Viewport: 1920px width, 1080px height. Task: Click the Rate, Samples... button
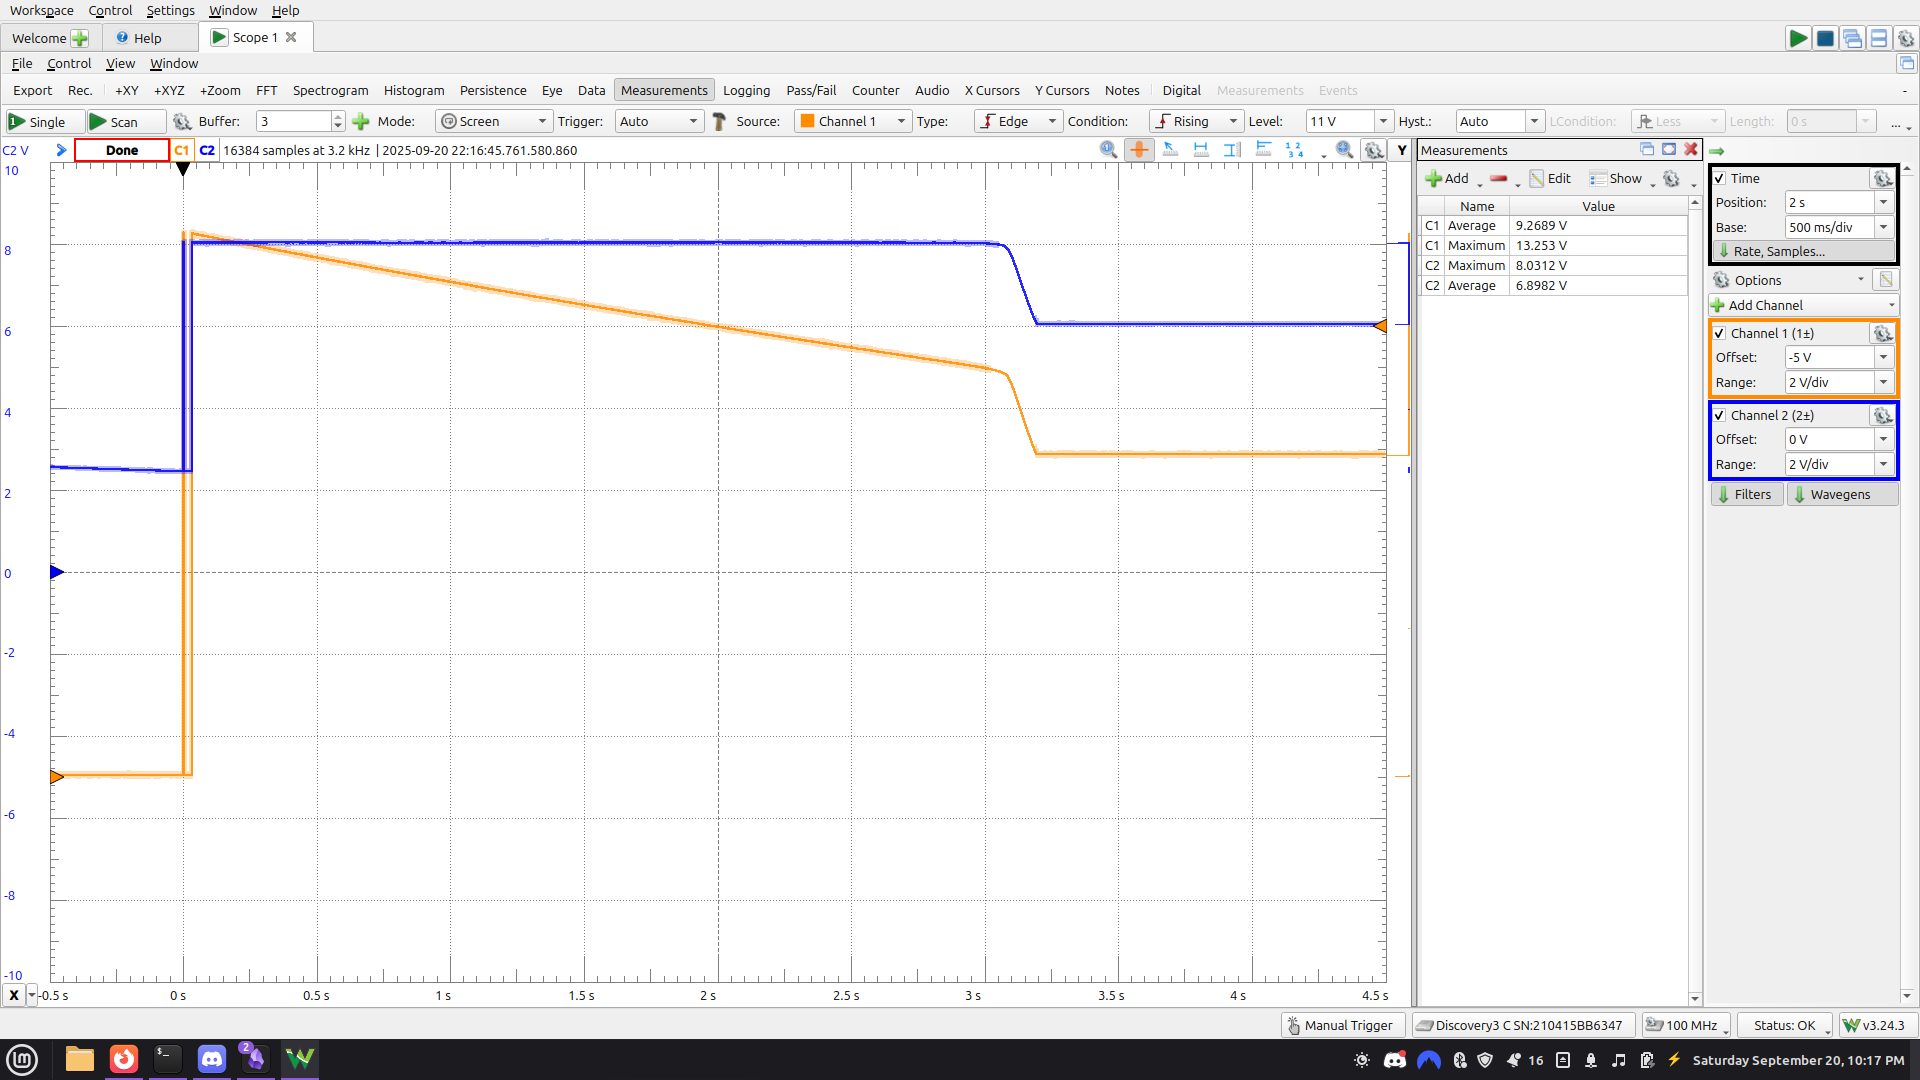click(1804, 252)
